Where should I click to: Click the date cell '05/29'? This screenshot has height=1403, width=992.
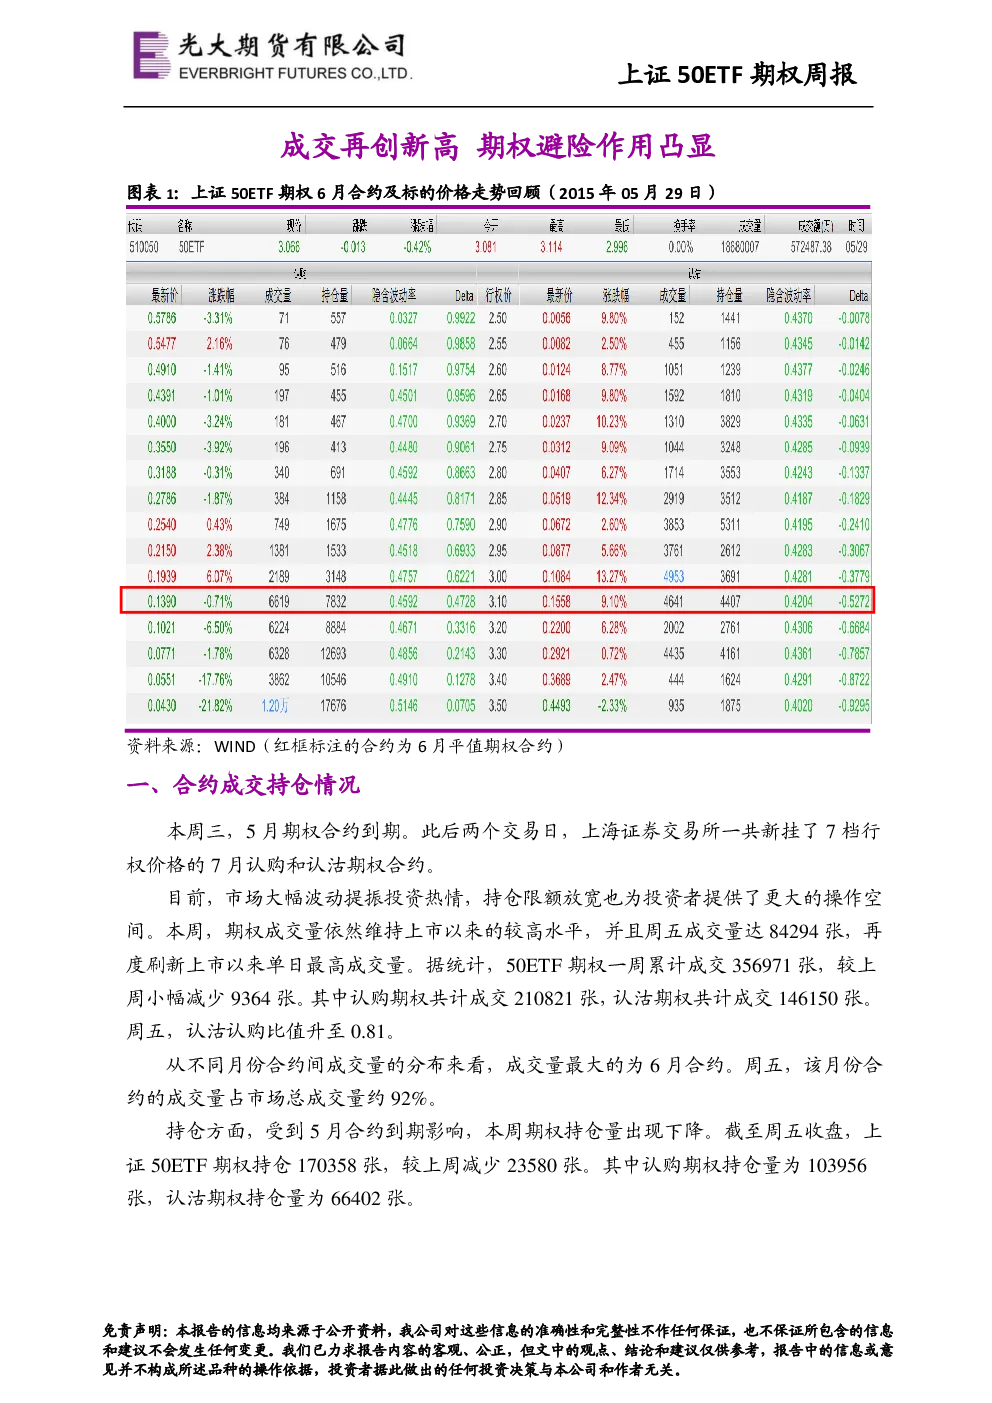[857, 247]
